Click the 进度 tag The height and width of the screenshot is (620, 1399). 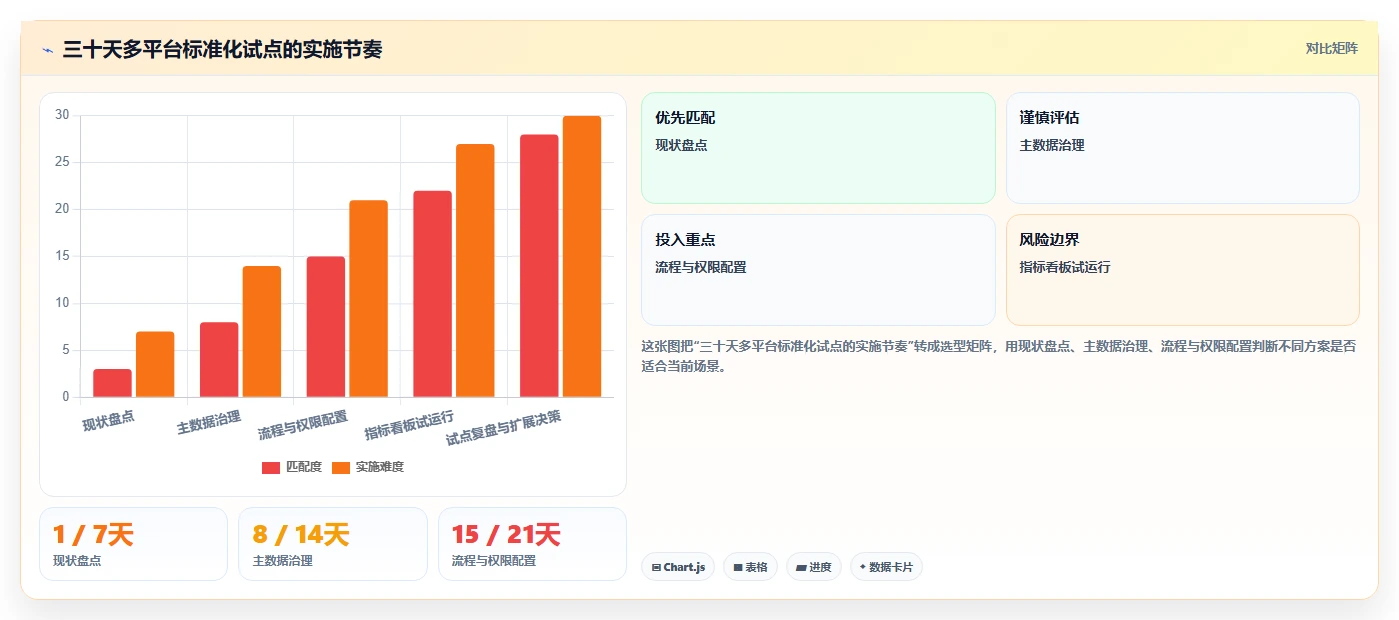(x=814, y=567)
